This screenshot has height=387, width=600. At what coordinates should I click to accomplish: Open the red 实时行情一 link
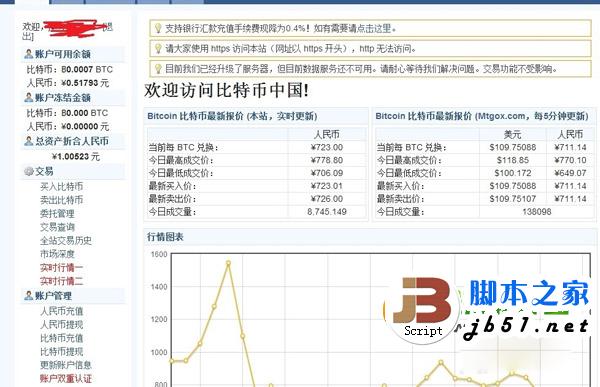click(62, 268)
